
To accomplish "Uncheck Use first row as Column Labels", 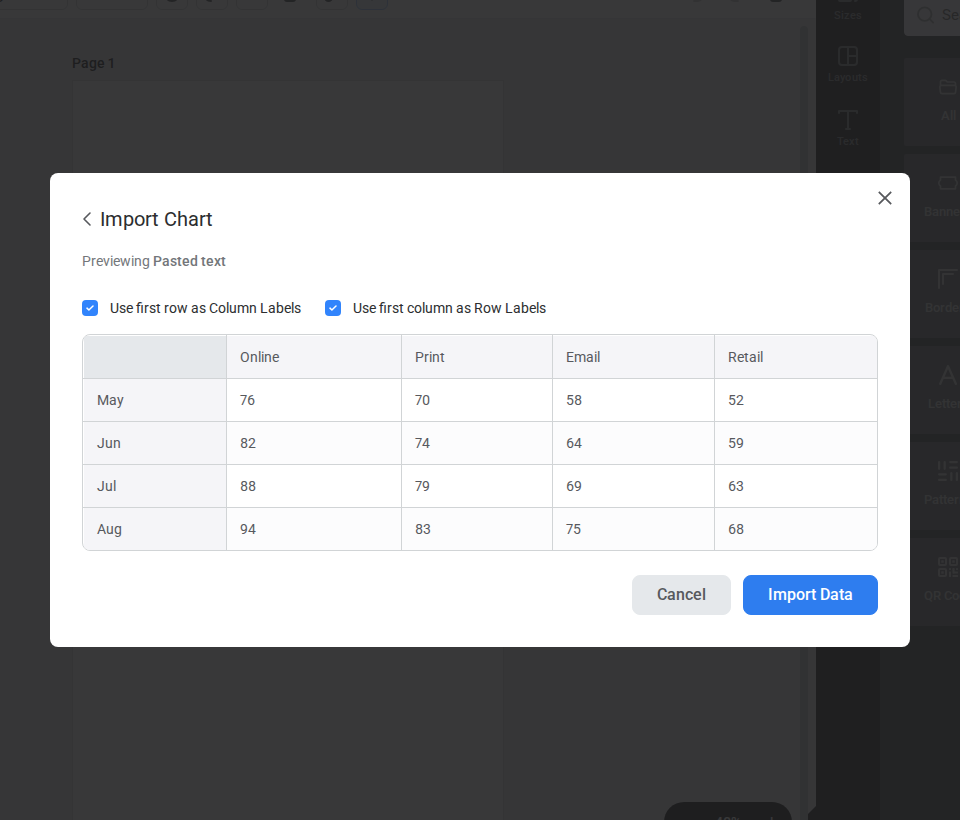I will pos(90,308).
